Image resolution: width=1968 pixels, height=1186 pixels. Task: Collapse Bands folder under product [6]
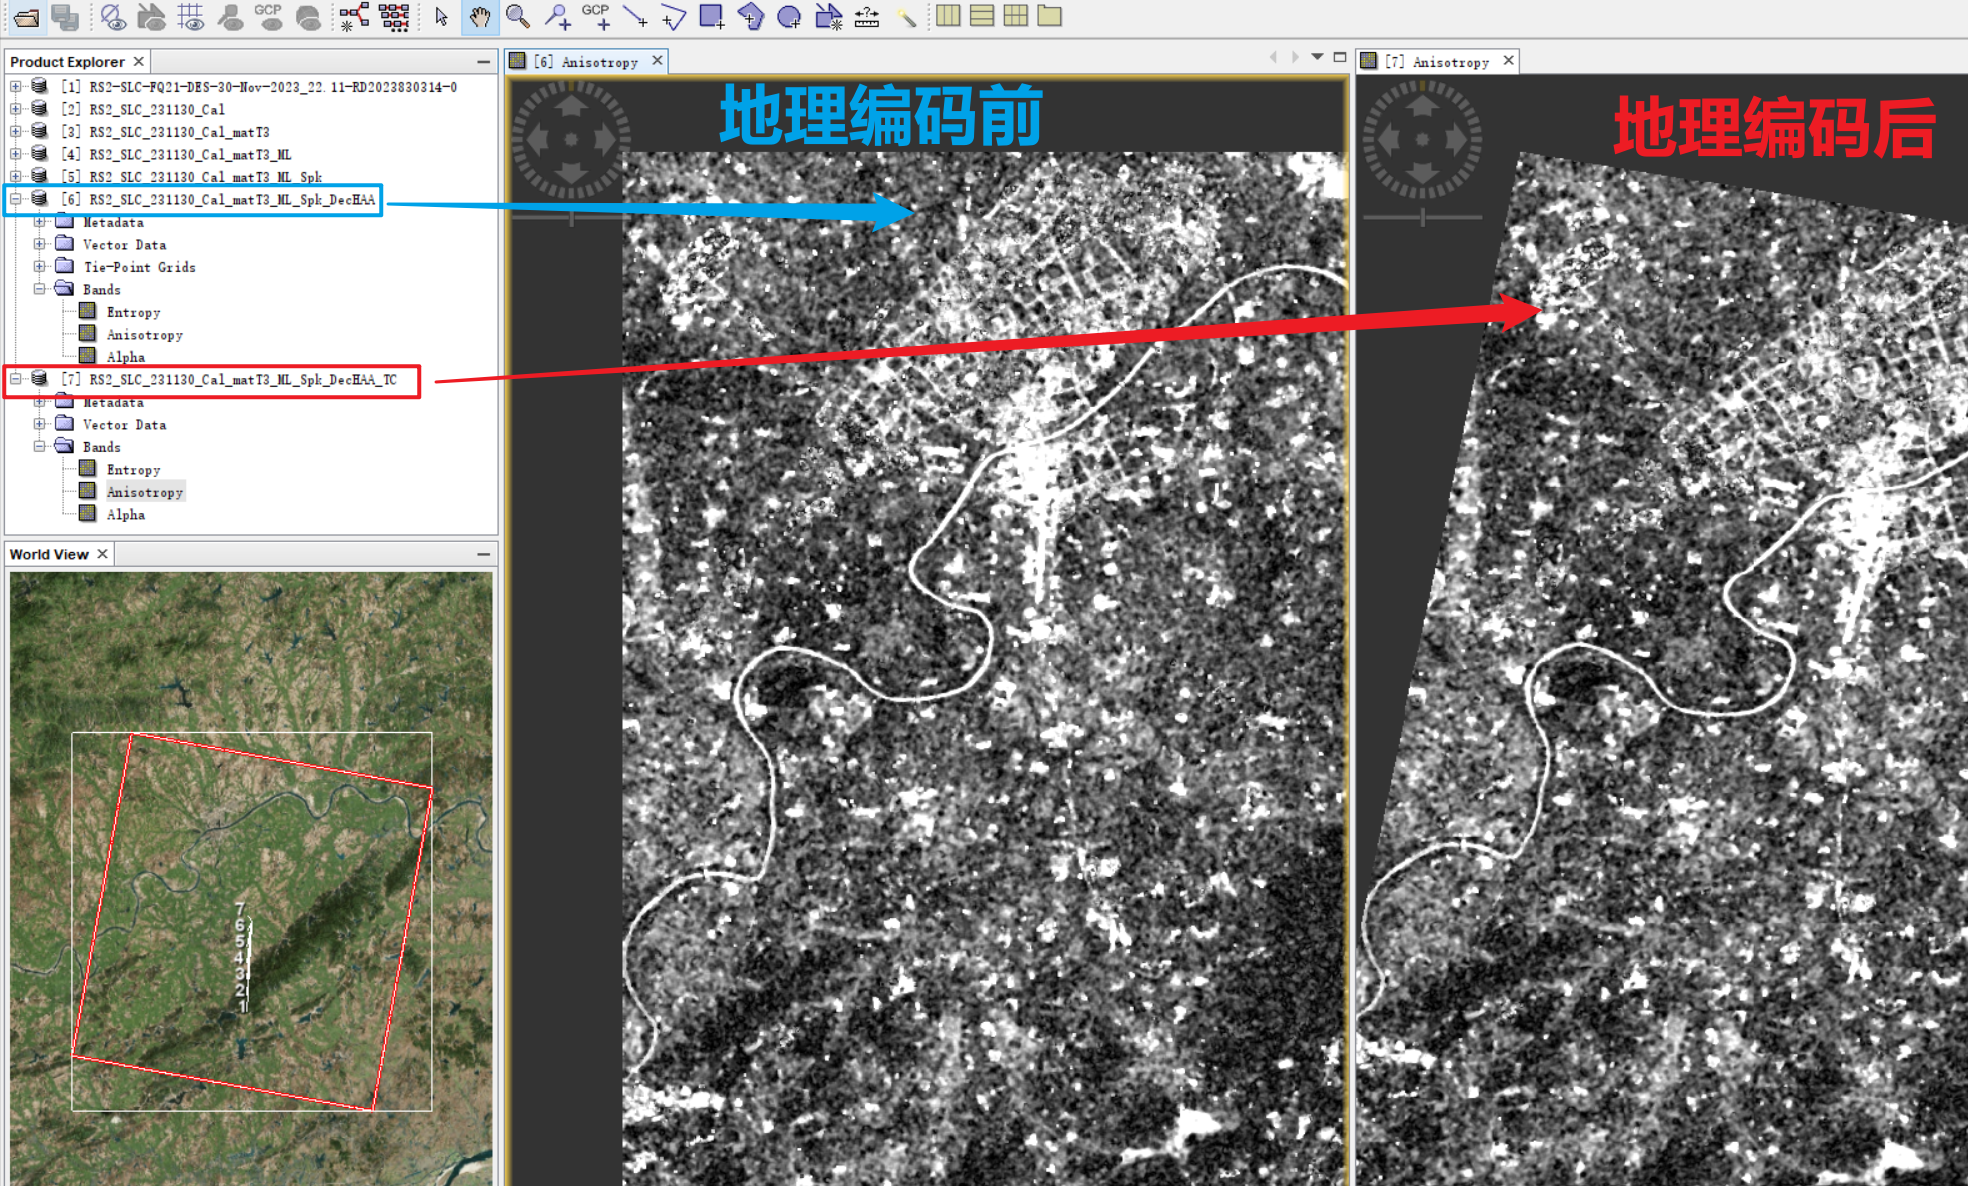click(x=39, y=289)
